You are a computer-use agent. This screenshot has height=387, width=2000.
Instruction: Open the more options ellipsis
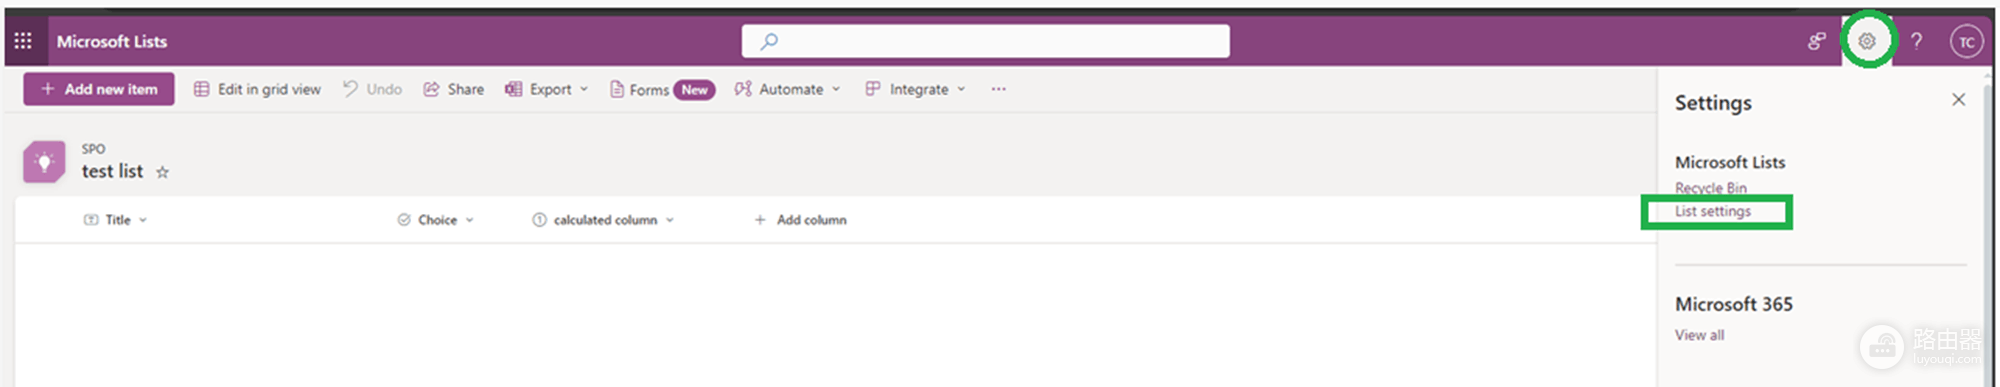pyautogui.click(x=998, y=89)
